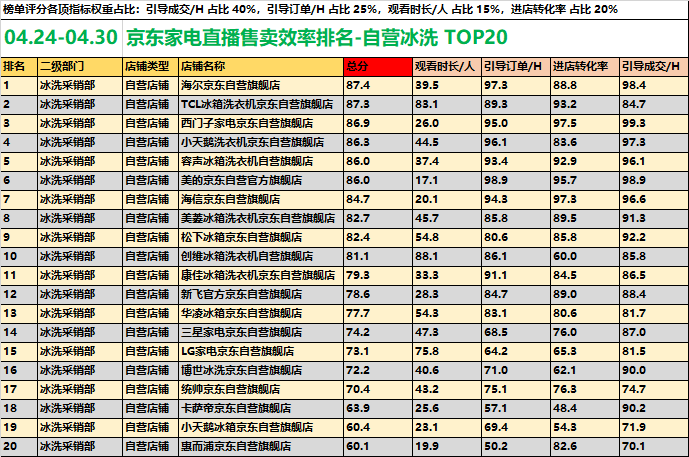The width and height of the screenshot is (689, 457).
Task: Click total score 87.3 for TCL
Action: coord(378,104)
